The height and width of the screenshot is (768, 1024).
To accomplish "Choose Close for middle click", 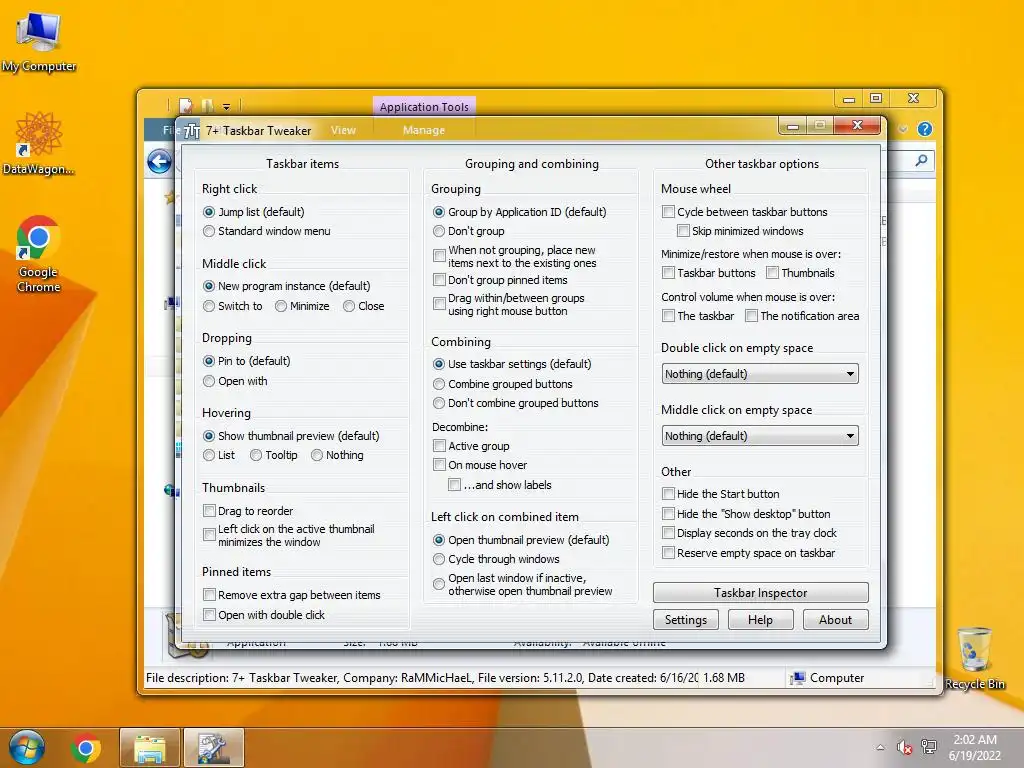I will point(364,306).
